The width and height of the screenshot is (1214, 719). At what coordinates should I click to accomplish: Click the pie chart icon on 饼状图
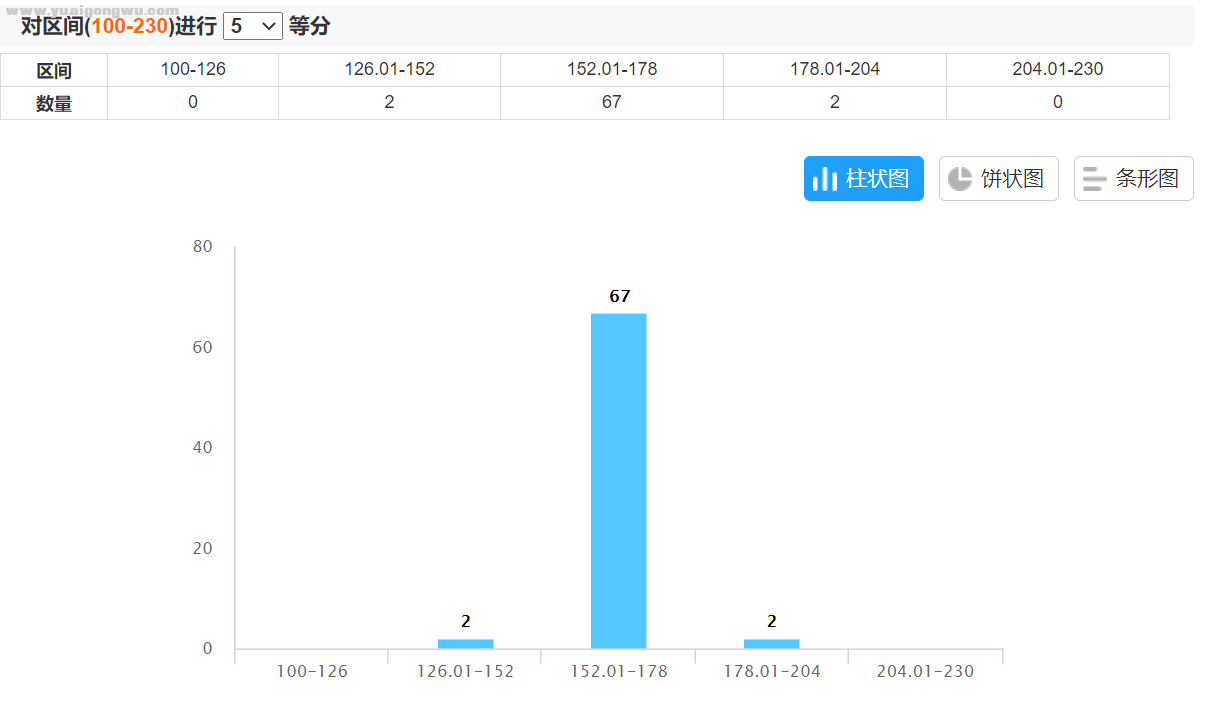960,179
